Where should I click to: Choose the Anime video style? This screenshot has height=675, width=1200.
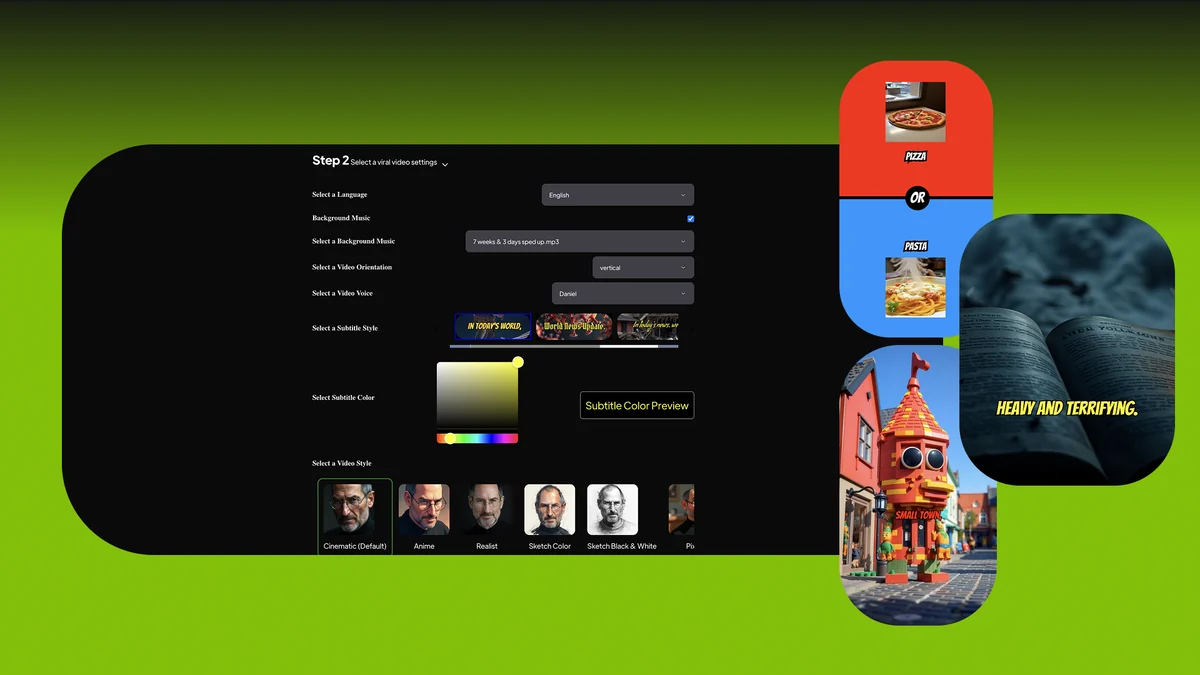point(424,516)
